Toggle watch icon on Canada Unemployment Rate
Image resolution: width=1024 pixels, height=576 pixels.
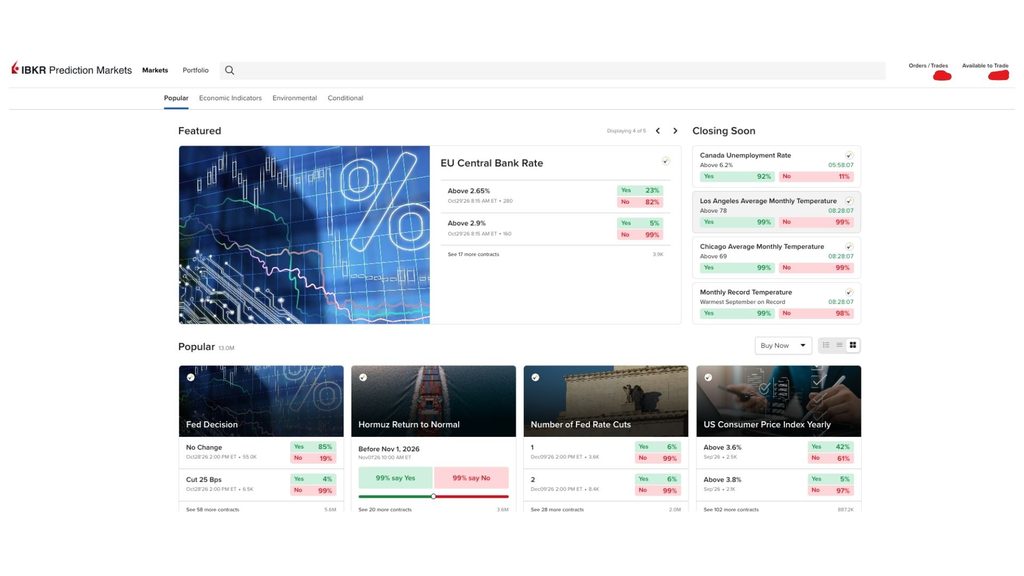pyautogui.click(x=849, y=155)
